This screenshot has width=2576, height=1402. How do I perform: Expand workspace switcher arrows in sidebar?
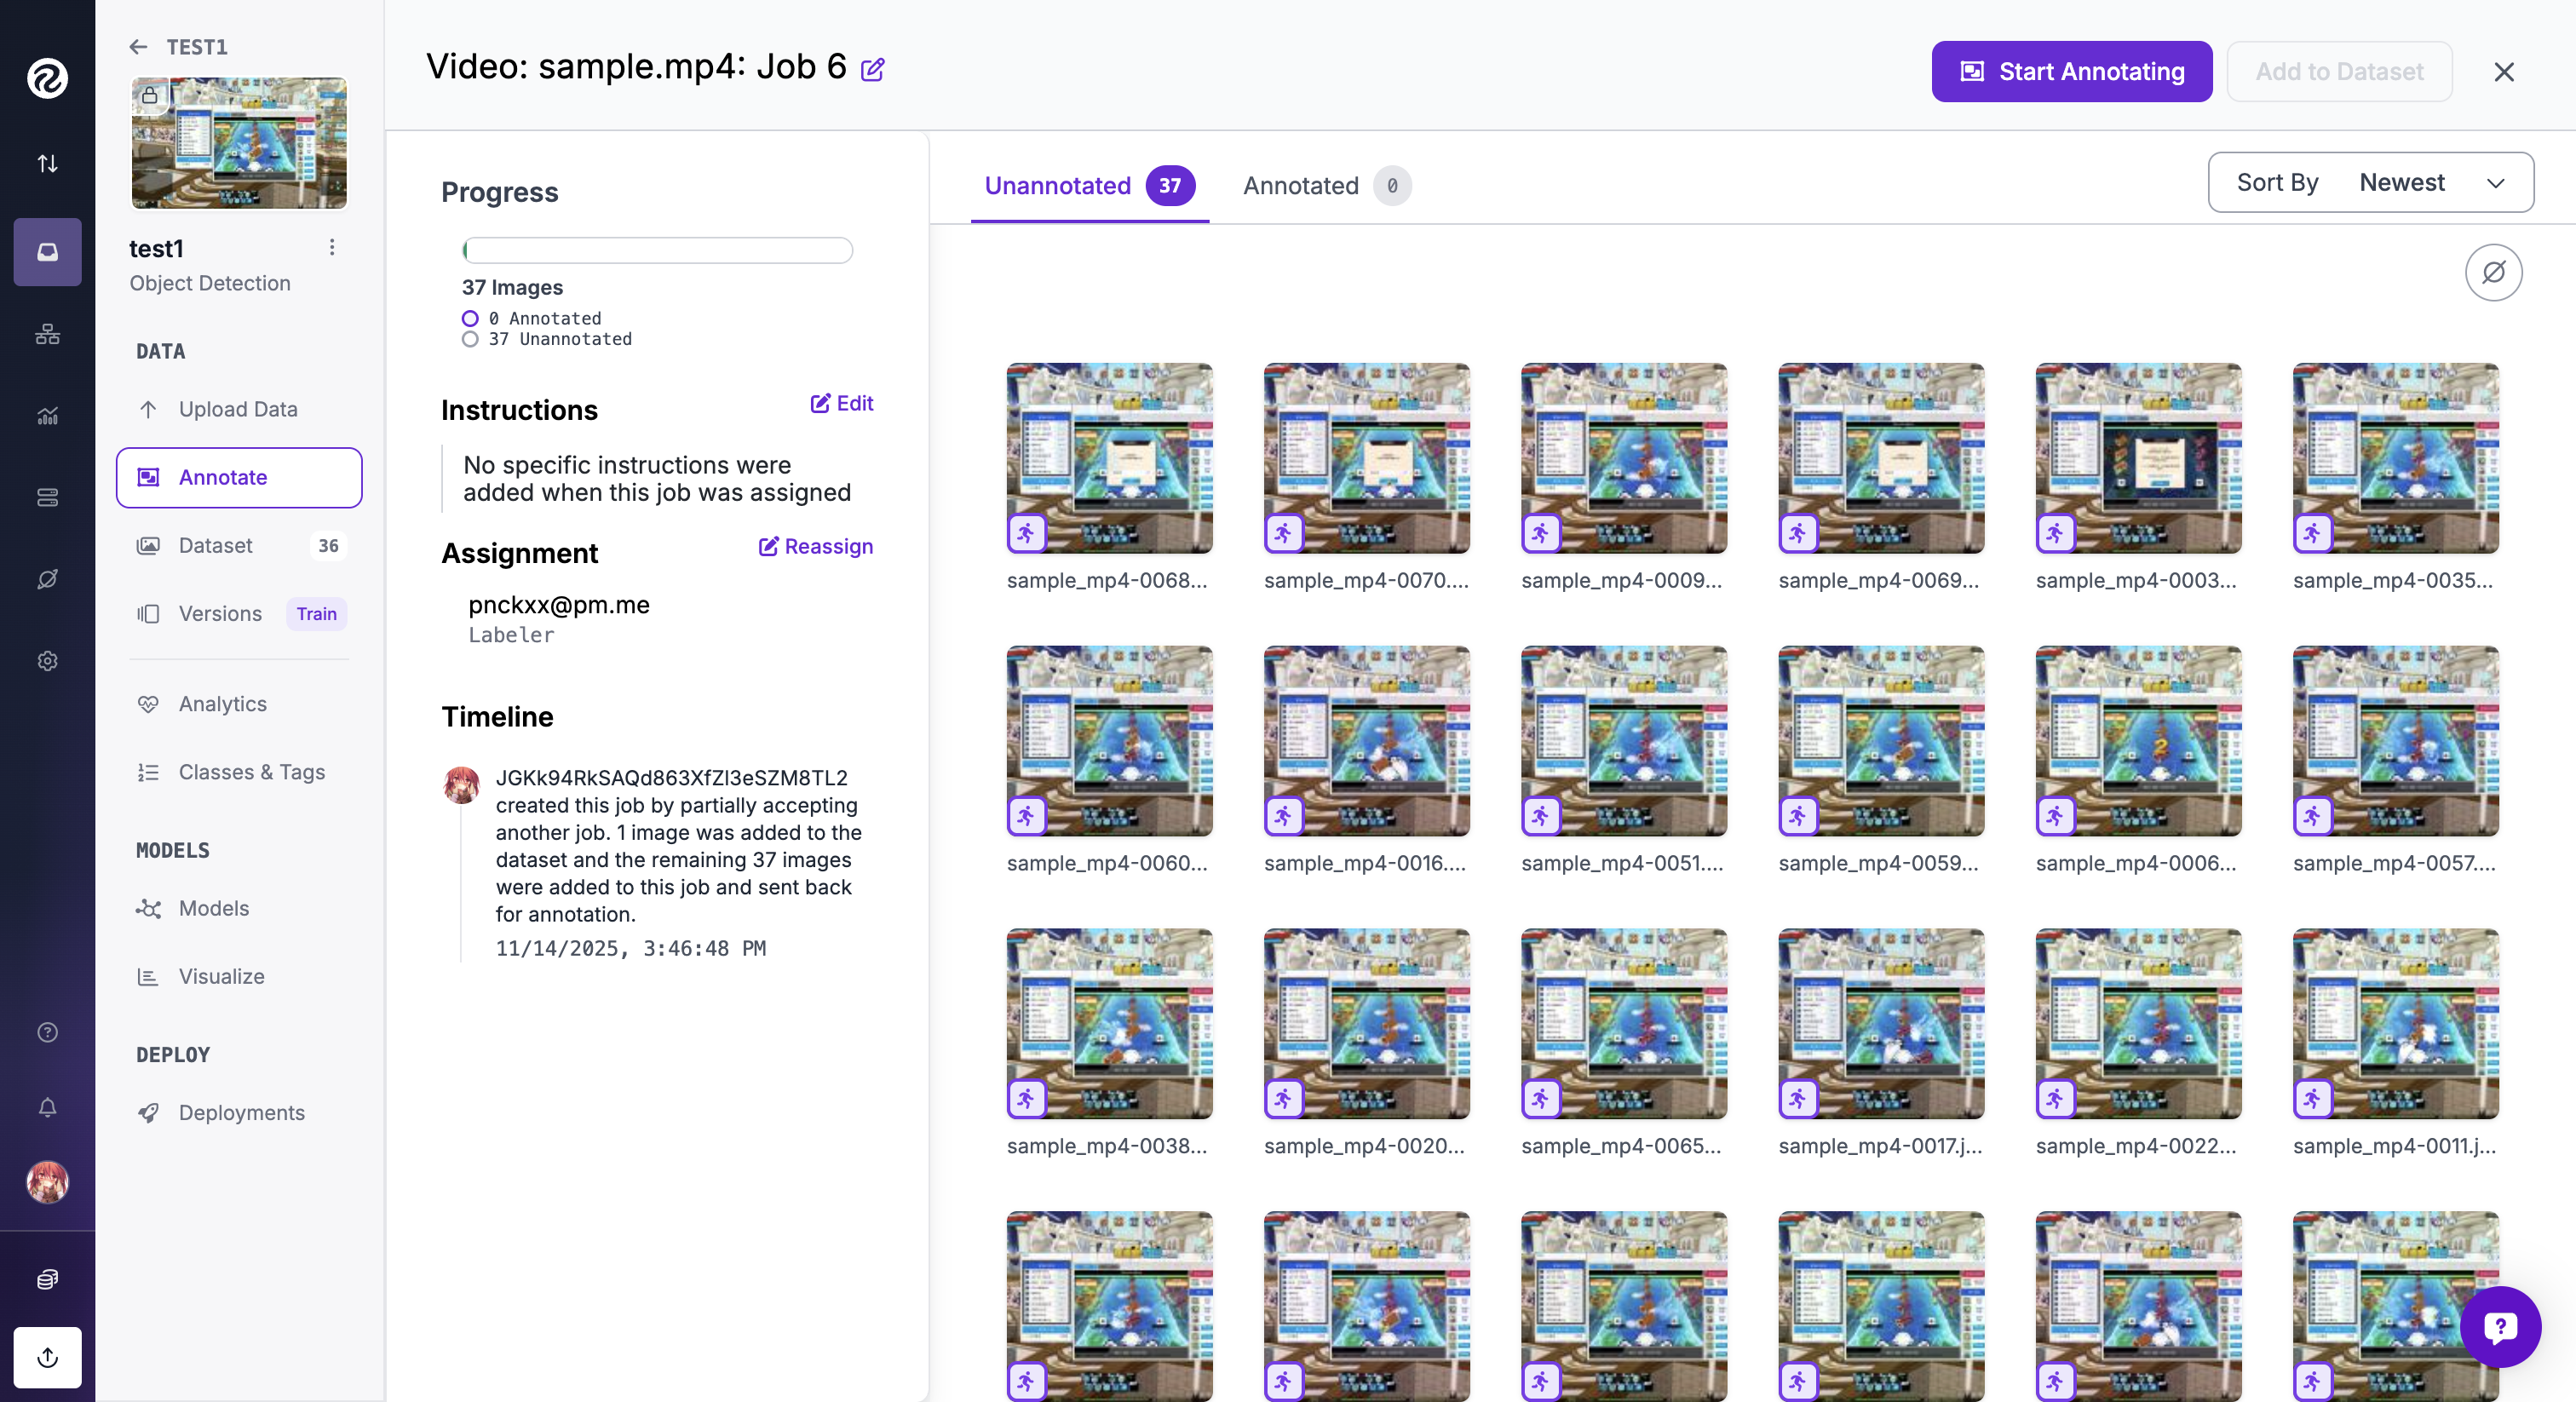[x=47, y=163]
